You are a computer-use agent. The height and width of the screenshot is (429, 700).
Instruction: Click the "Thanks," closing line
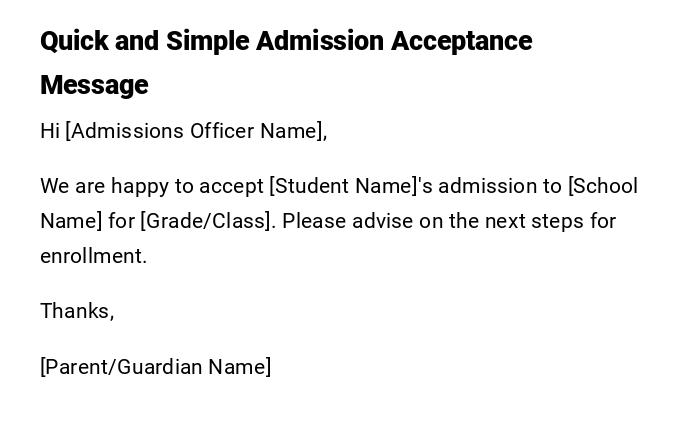[77, 311]
